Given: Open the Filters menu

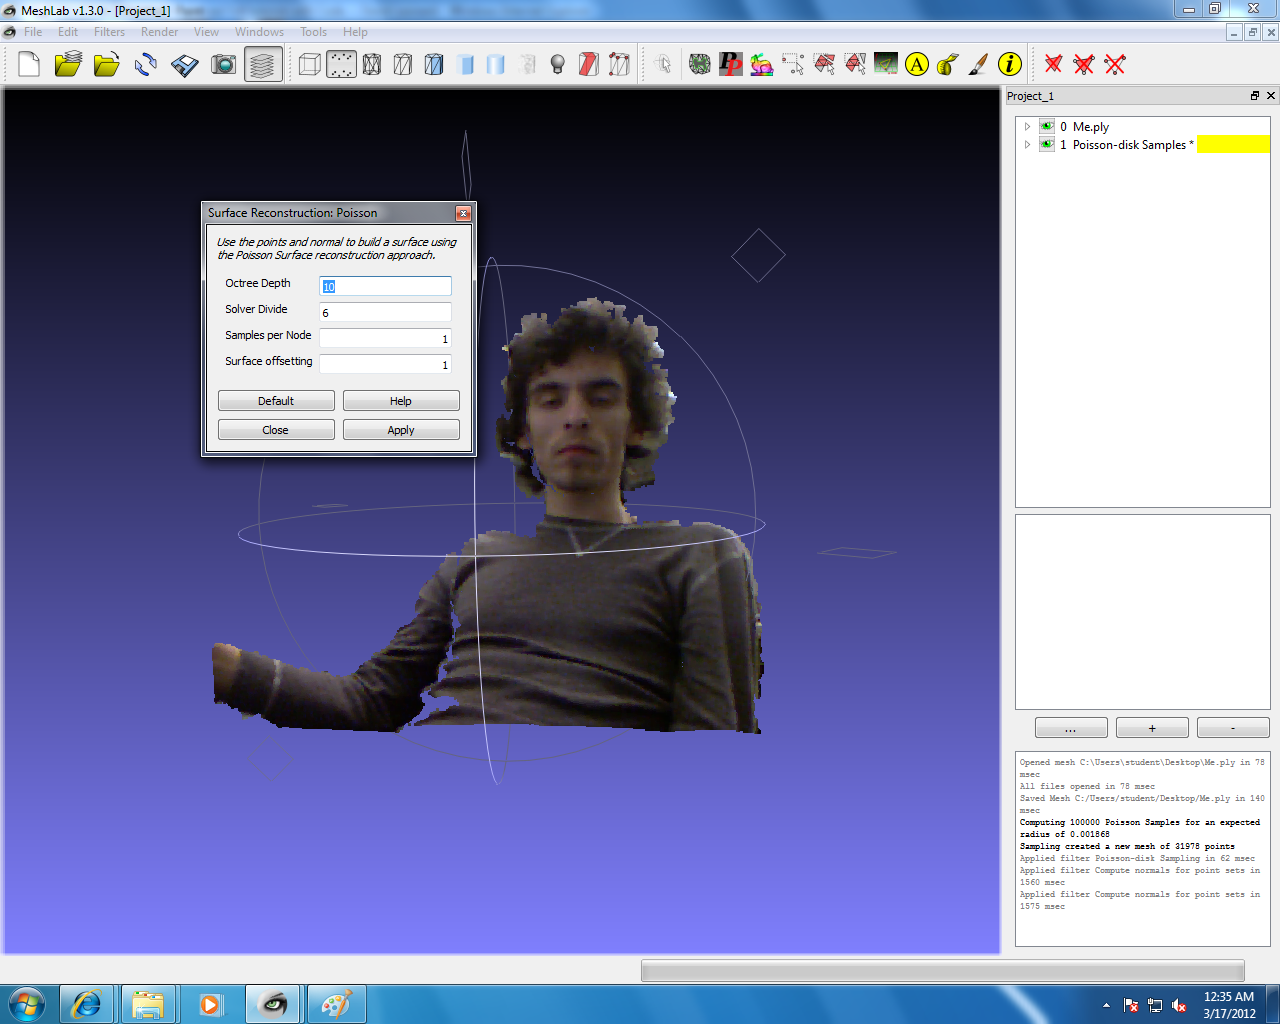Looking at the screenshot, I should (x=109, y=32).
